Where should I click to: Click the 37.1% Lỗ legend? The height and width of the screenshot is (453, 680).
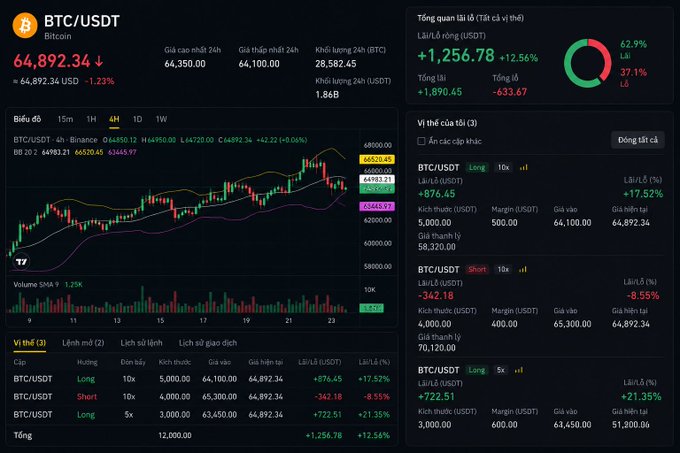633,78
